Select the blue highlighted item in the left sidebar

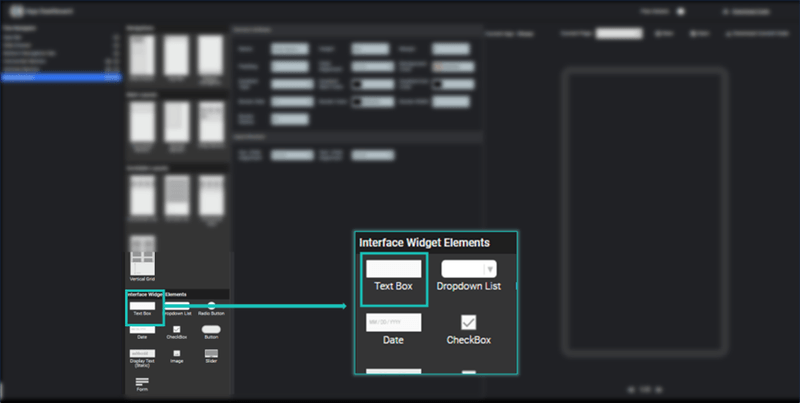(60, 76)
